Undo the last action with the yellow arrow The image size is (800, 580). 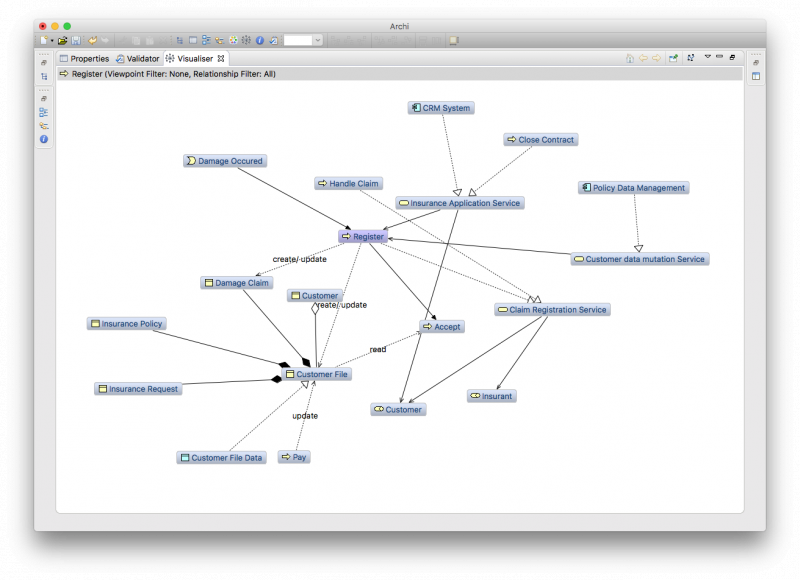pos(92,40)
